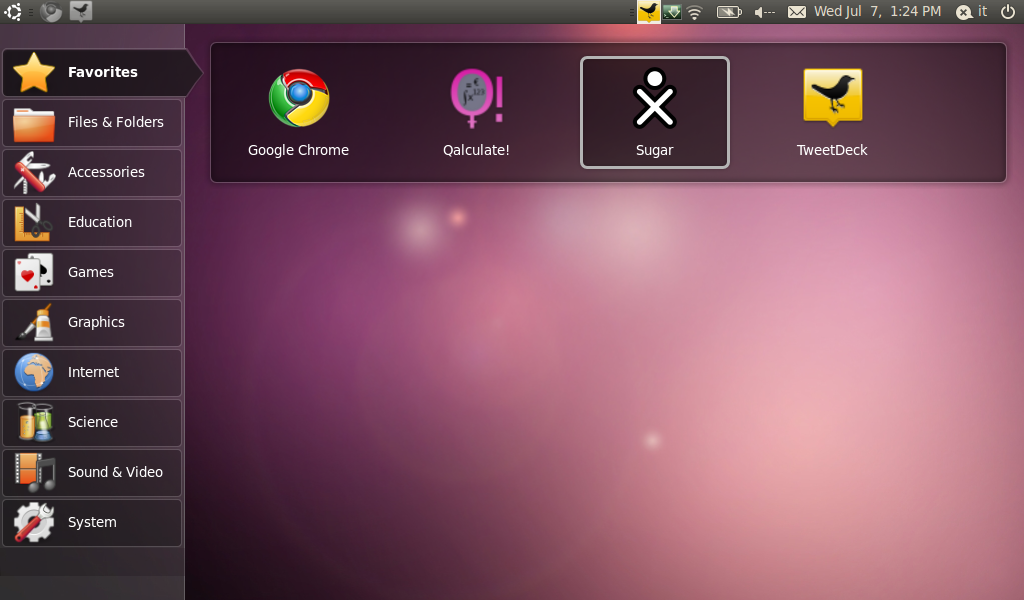Switch to the Chrome window in top panel

point(51,11)
